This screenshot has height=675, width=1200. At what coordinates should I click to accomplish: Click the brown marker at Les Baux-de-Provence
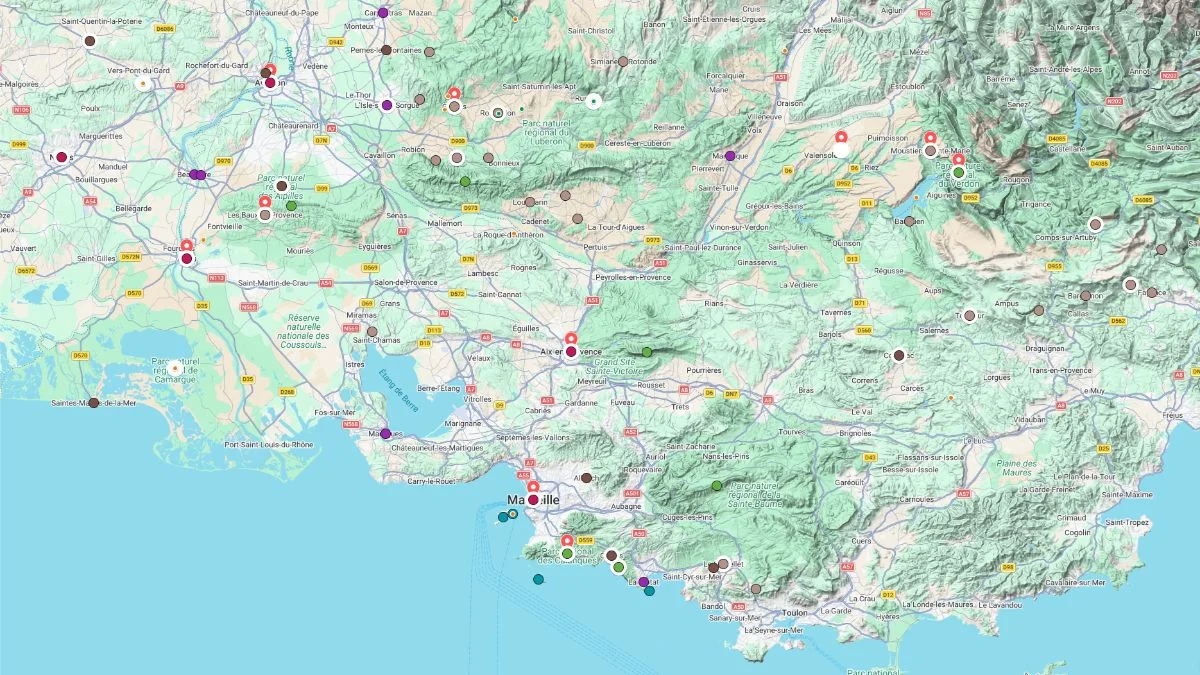[265, 215]
